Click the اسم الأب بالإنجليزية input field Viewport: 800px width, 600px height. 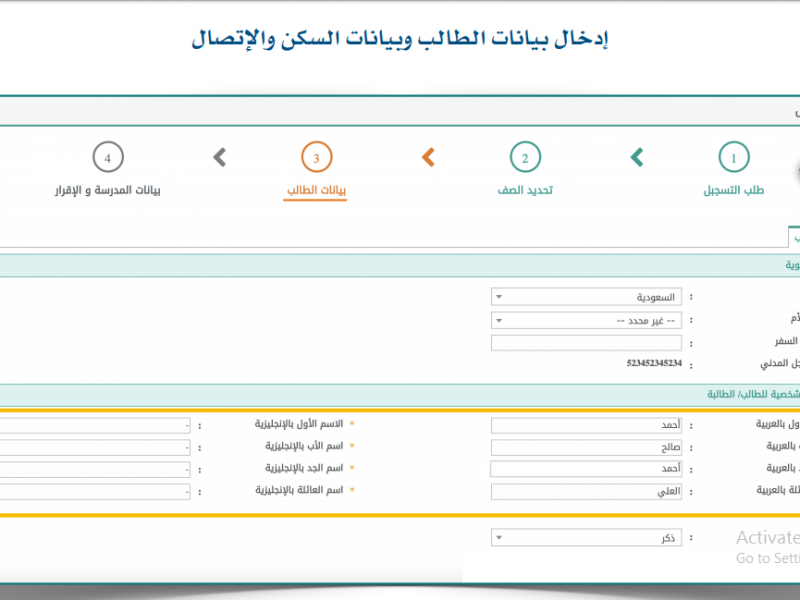point(95,447)
